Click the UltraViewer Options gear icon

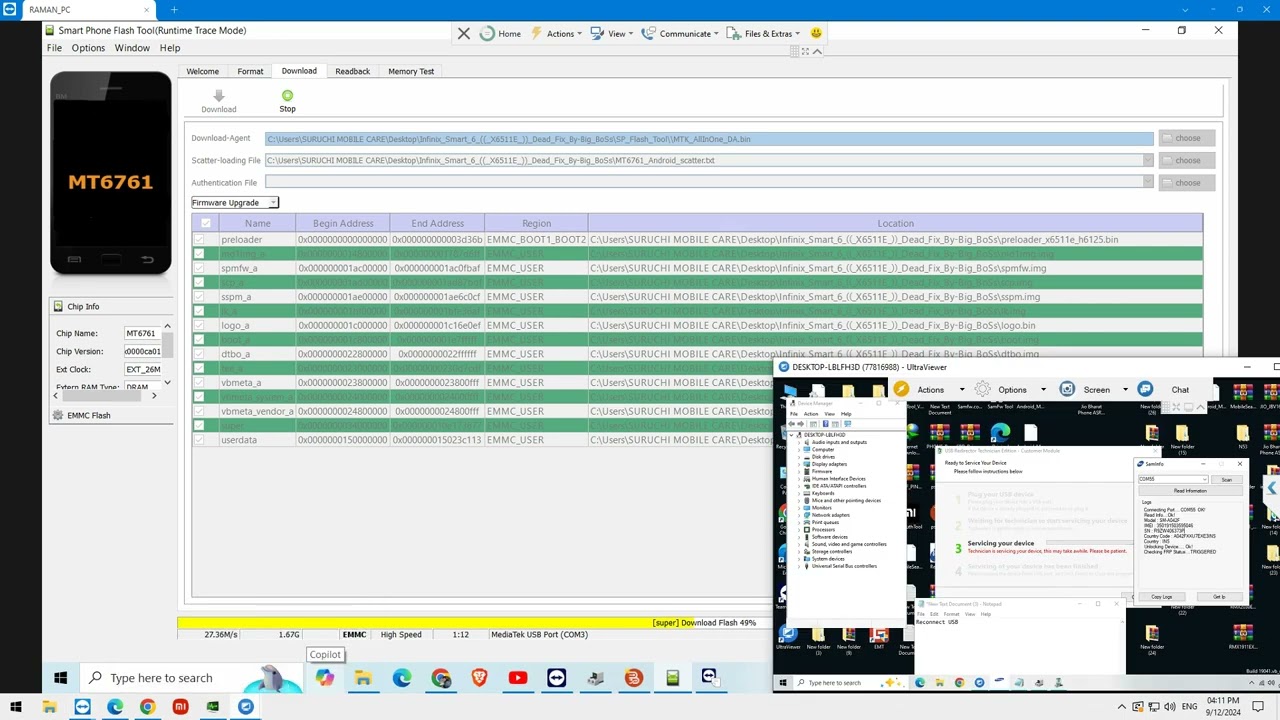click(983, 389)
